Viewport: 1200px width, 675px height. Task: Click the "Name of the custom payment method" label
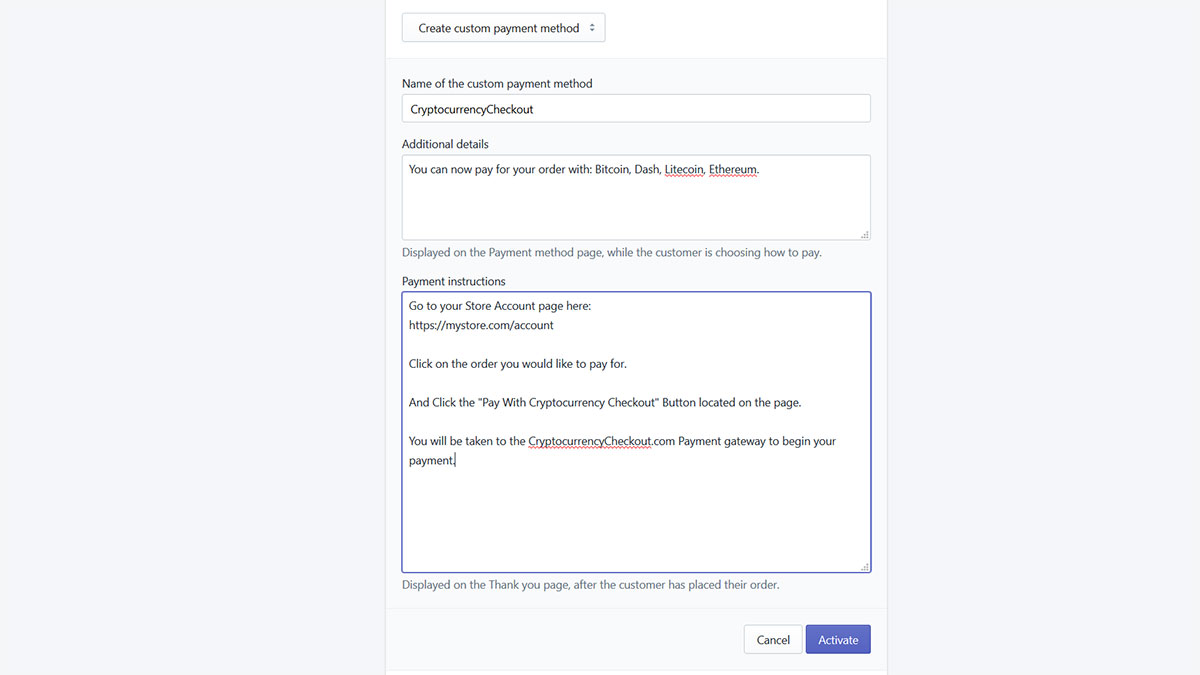[x=497, y=83]
